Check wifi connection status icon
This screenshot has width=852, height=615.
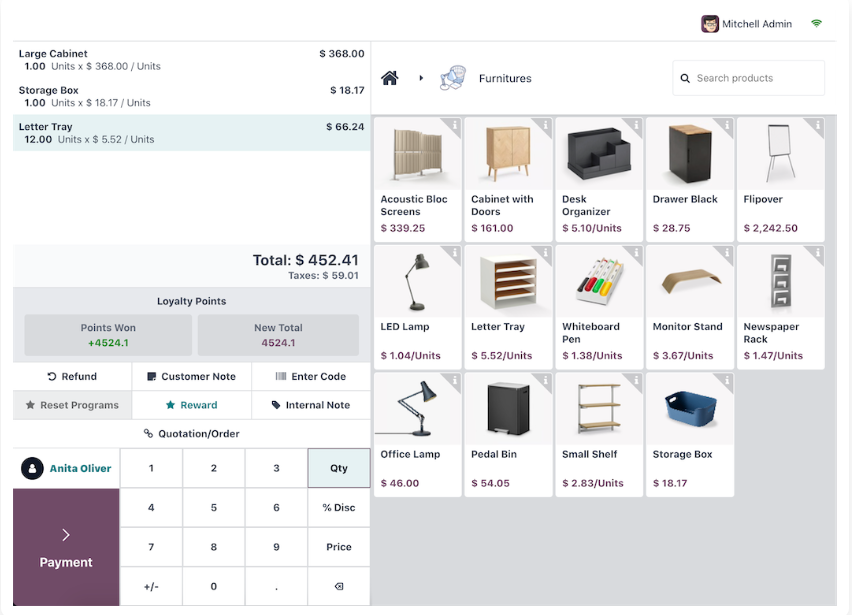pos(816,23)
